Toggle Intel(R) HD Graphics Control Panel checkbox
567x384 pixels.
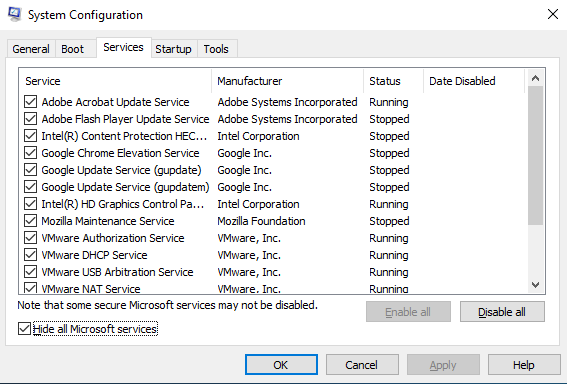click(30, 204)
